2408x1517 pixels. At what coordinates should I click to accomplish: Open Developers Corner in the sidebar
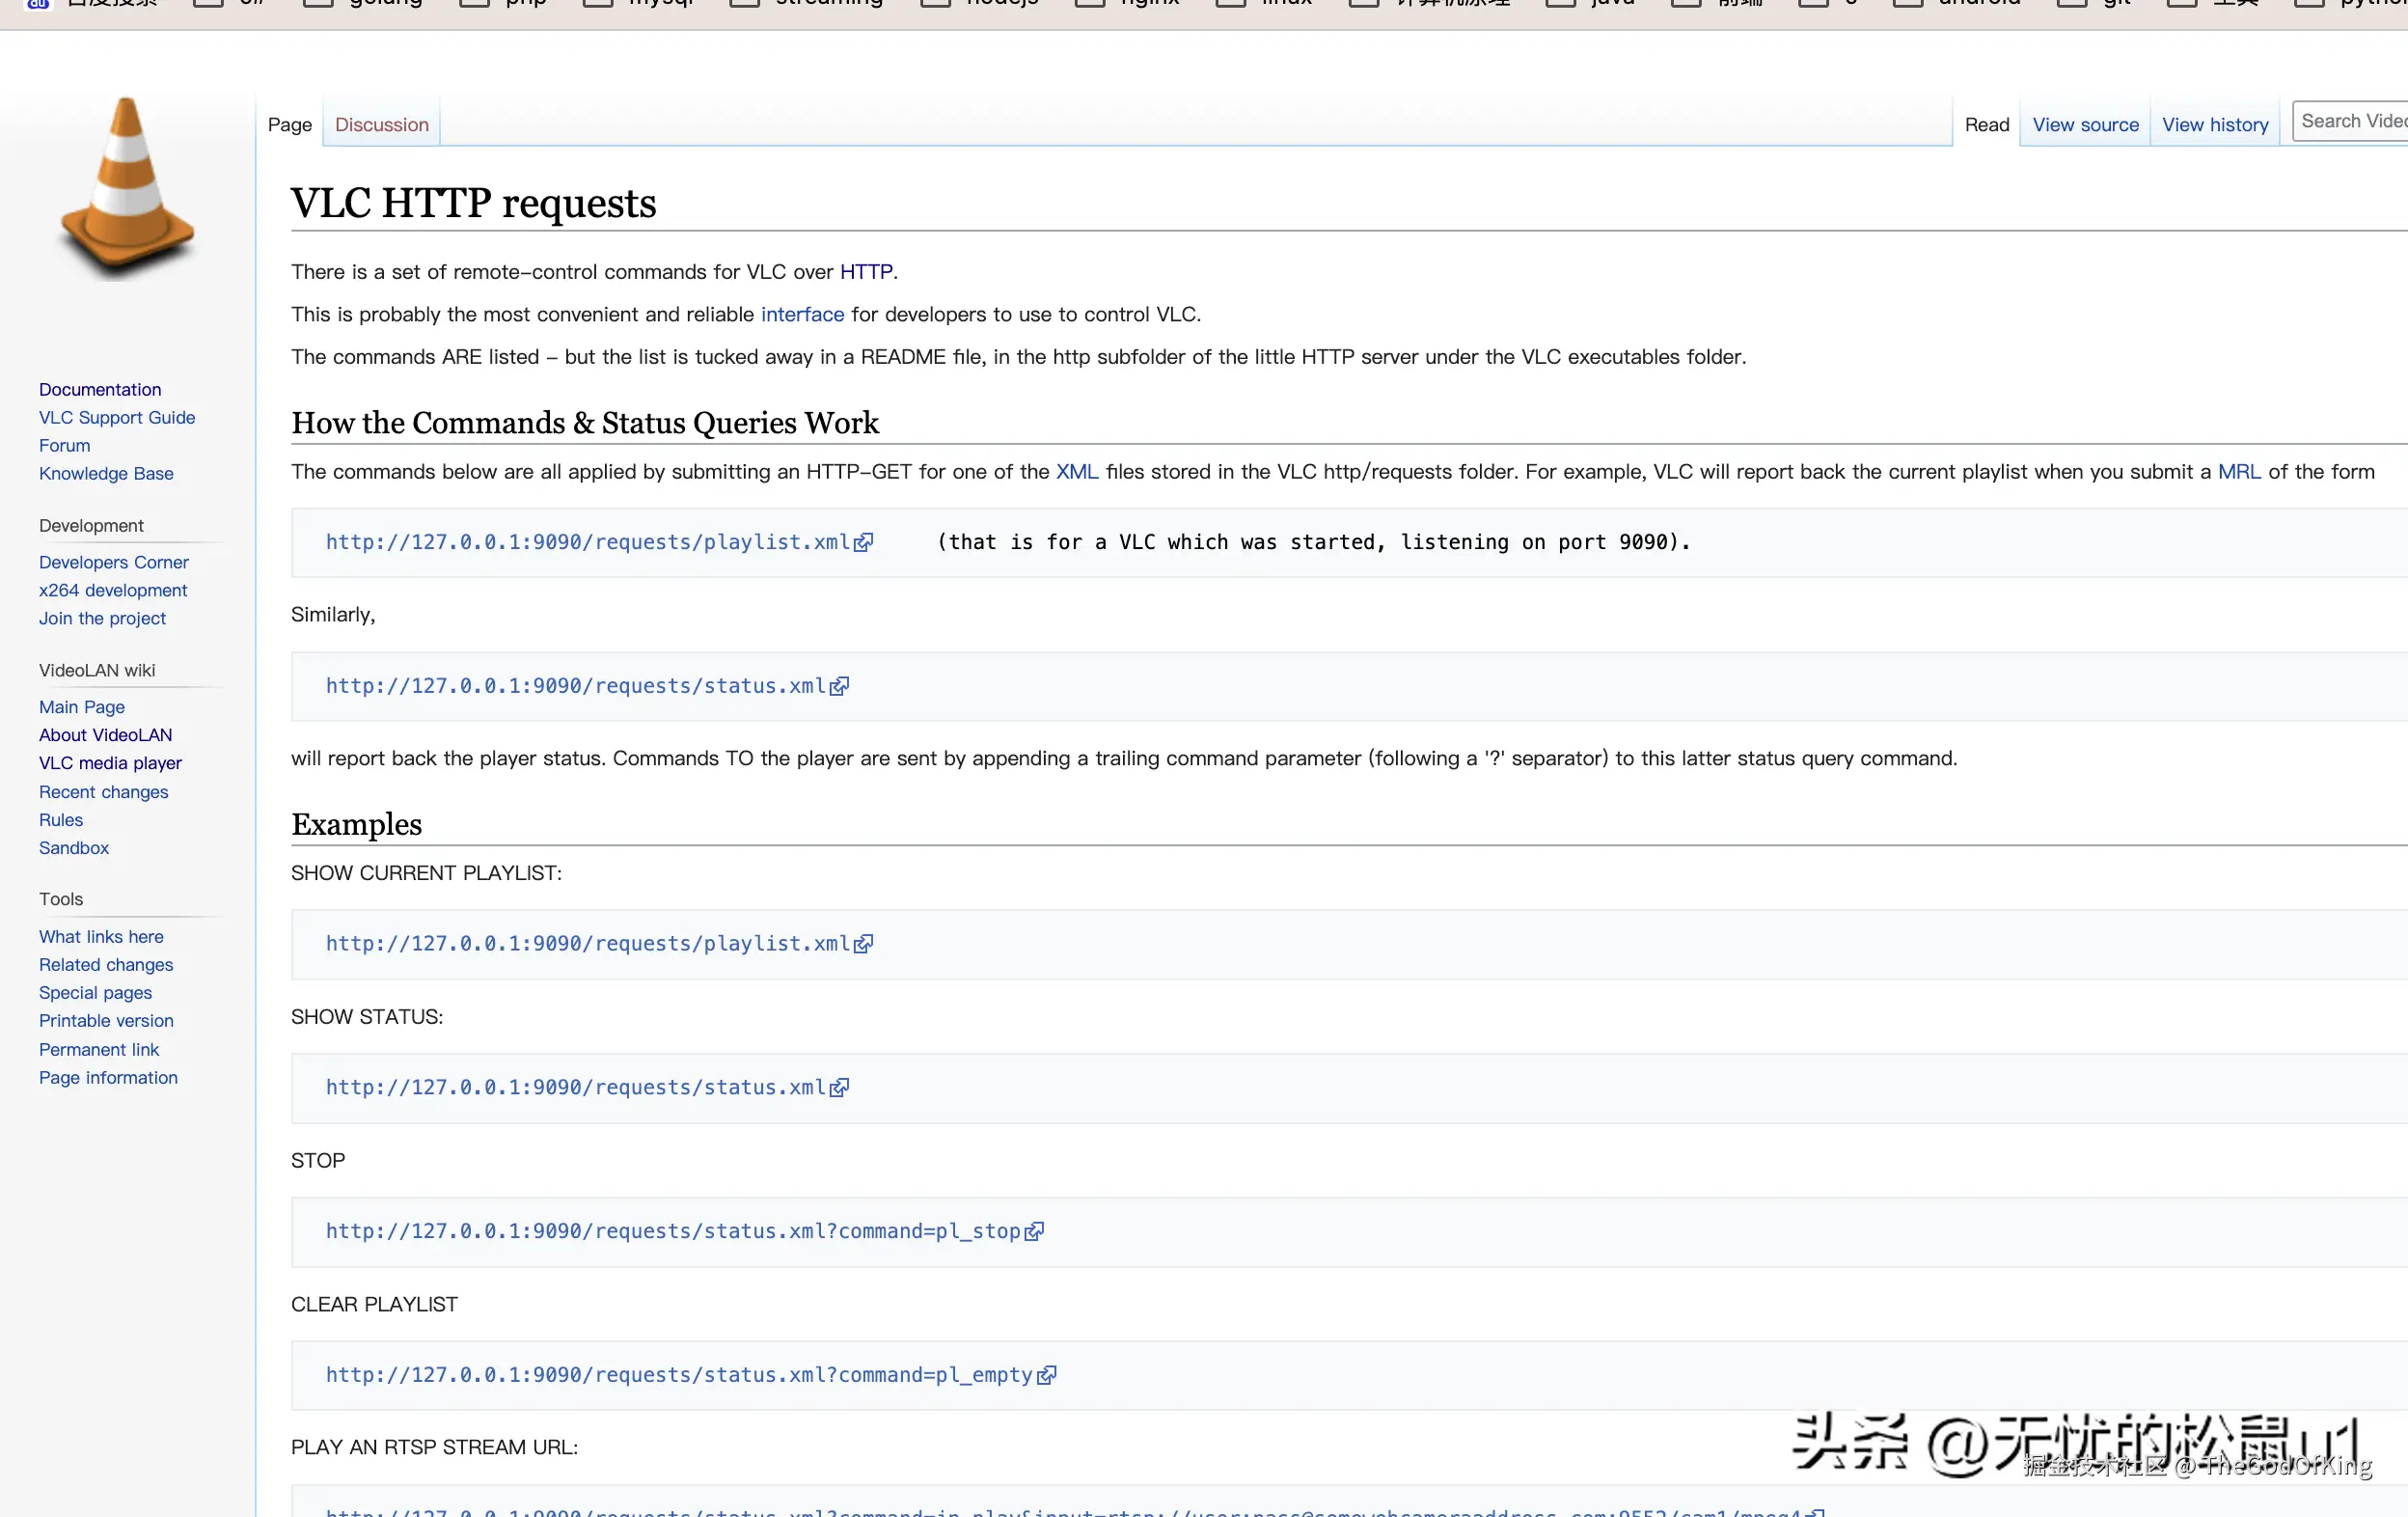pyautogui.click(x=113, y=562)
